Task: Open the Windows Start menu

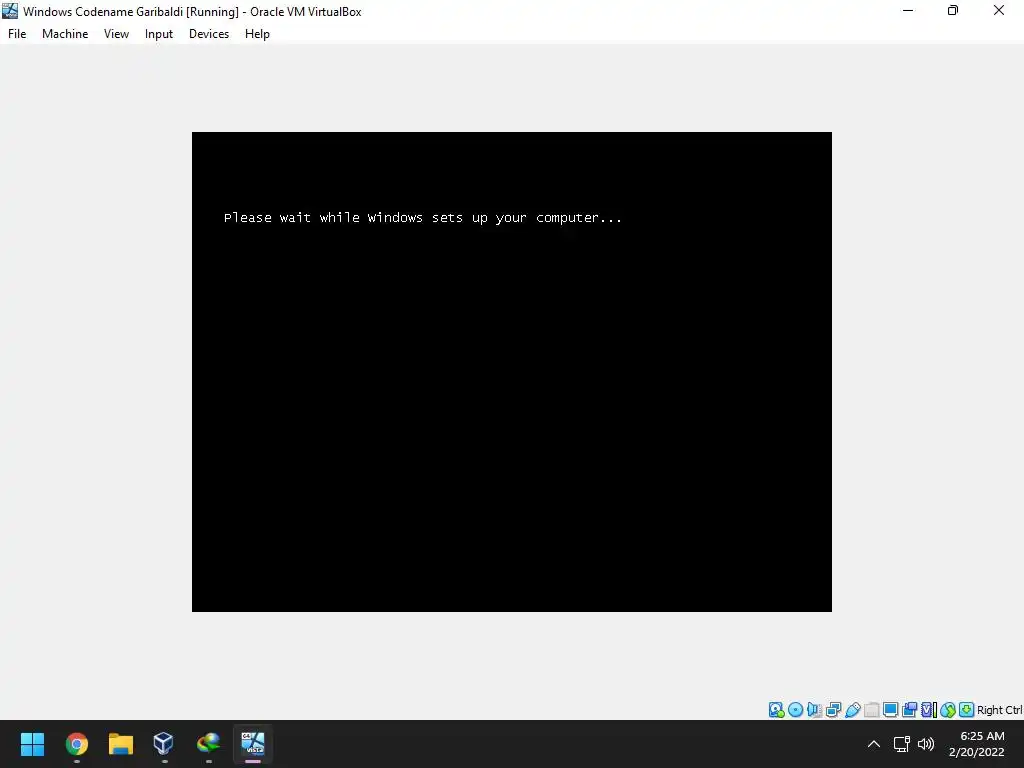Action: click(x=32, y=744)
